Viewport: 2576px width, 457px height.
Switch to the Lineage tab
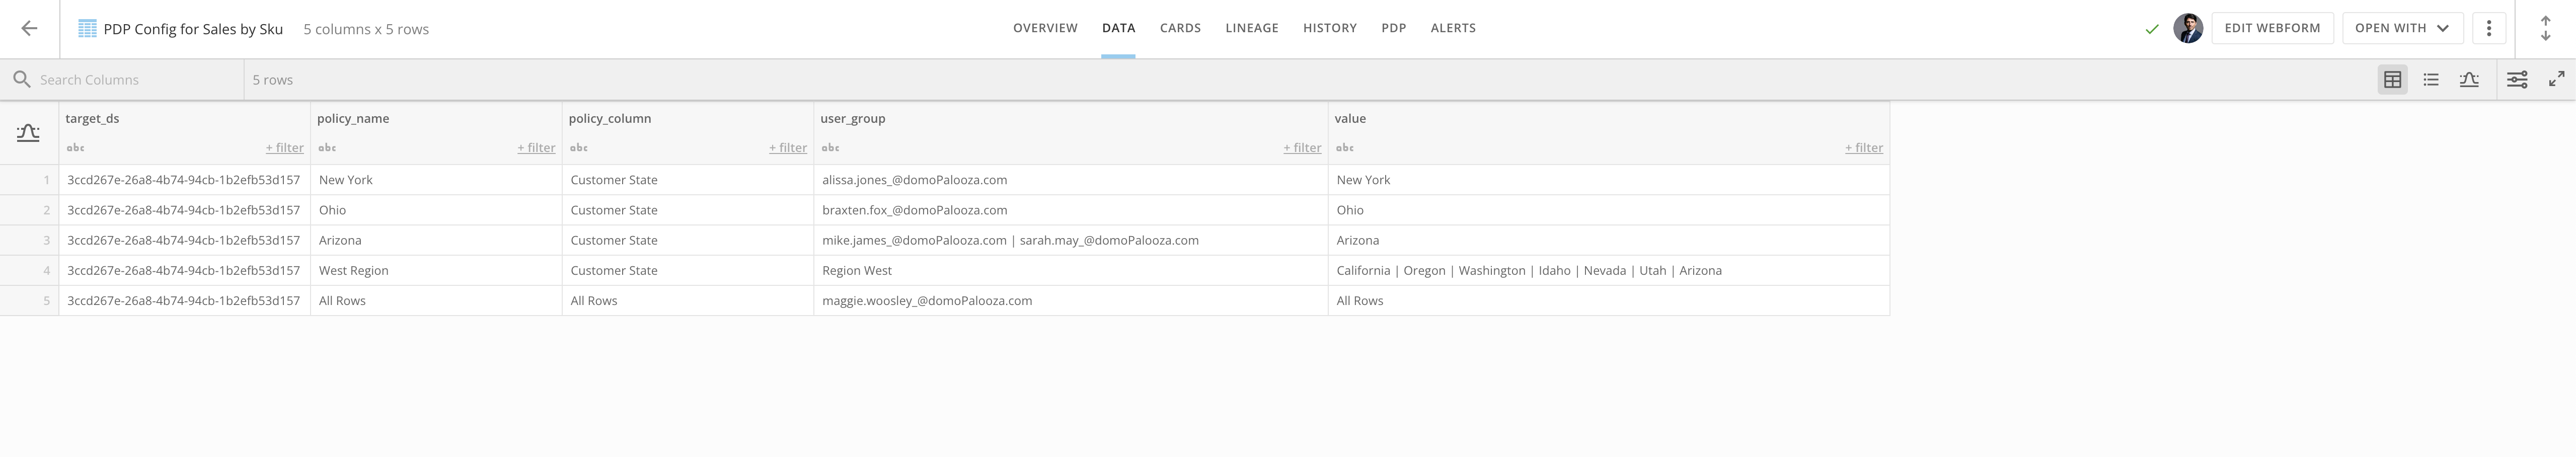[1251, 28]
